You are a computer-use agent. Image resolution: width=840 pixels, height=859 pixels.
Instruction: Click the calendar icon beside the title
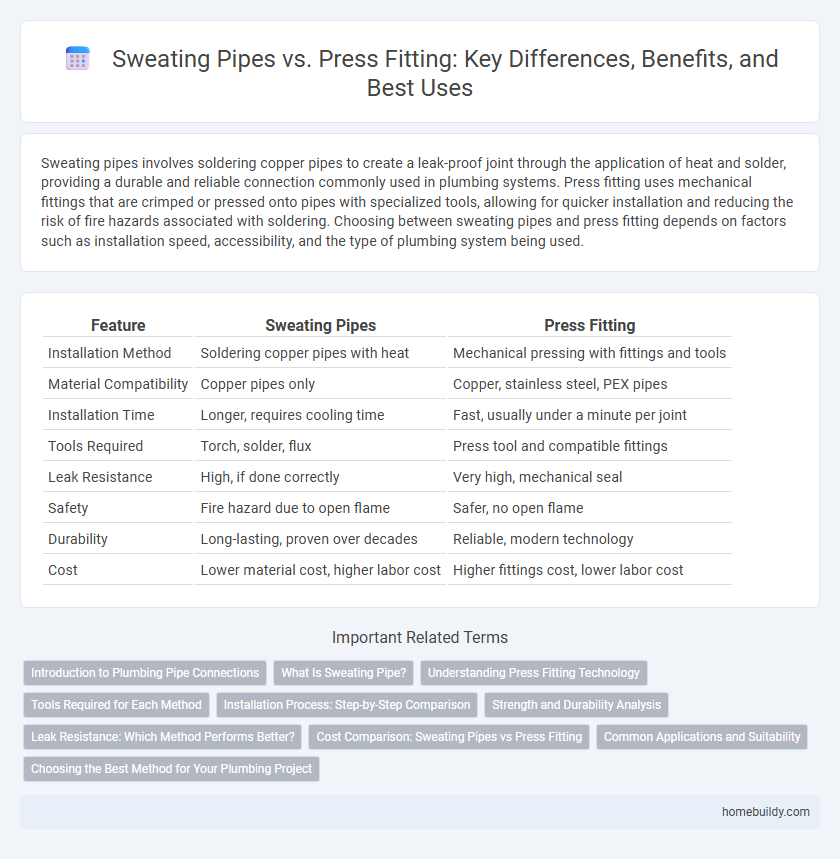coord(77,59)
